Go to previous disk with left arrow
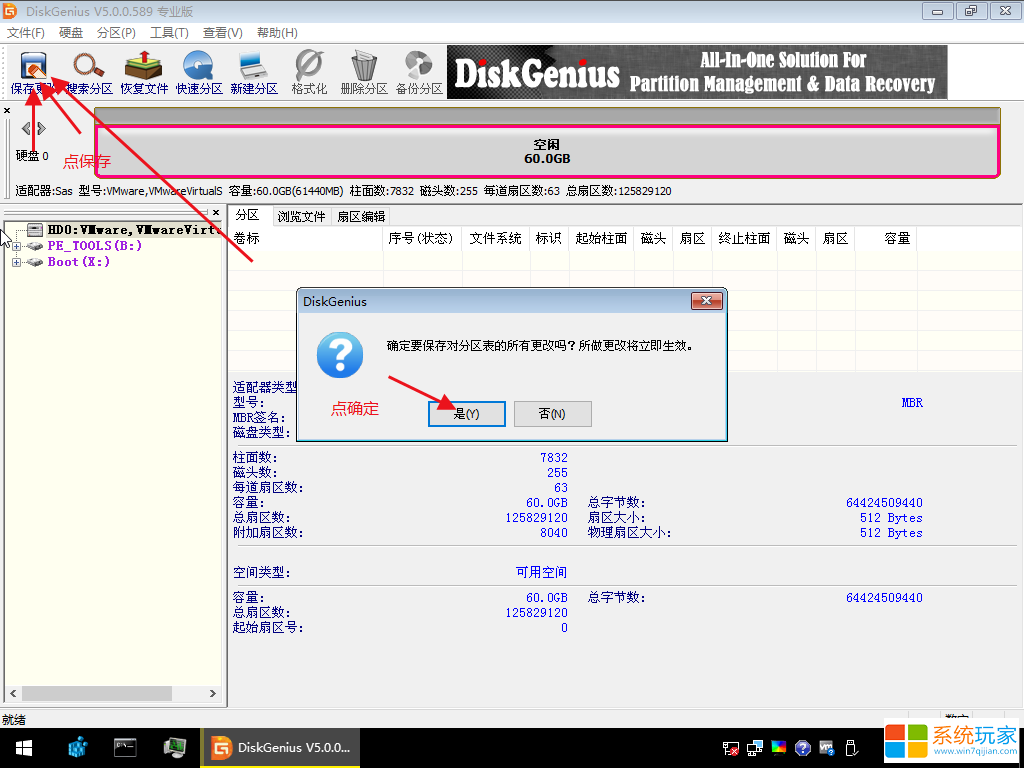 point(26,128)
